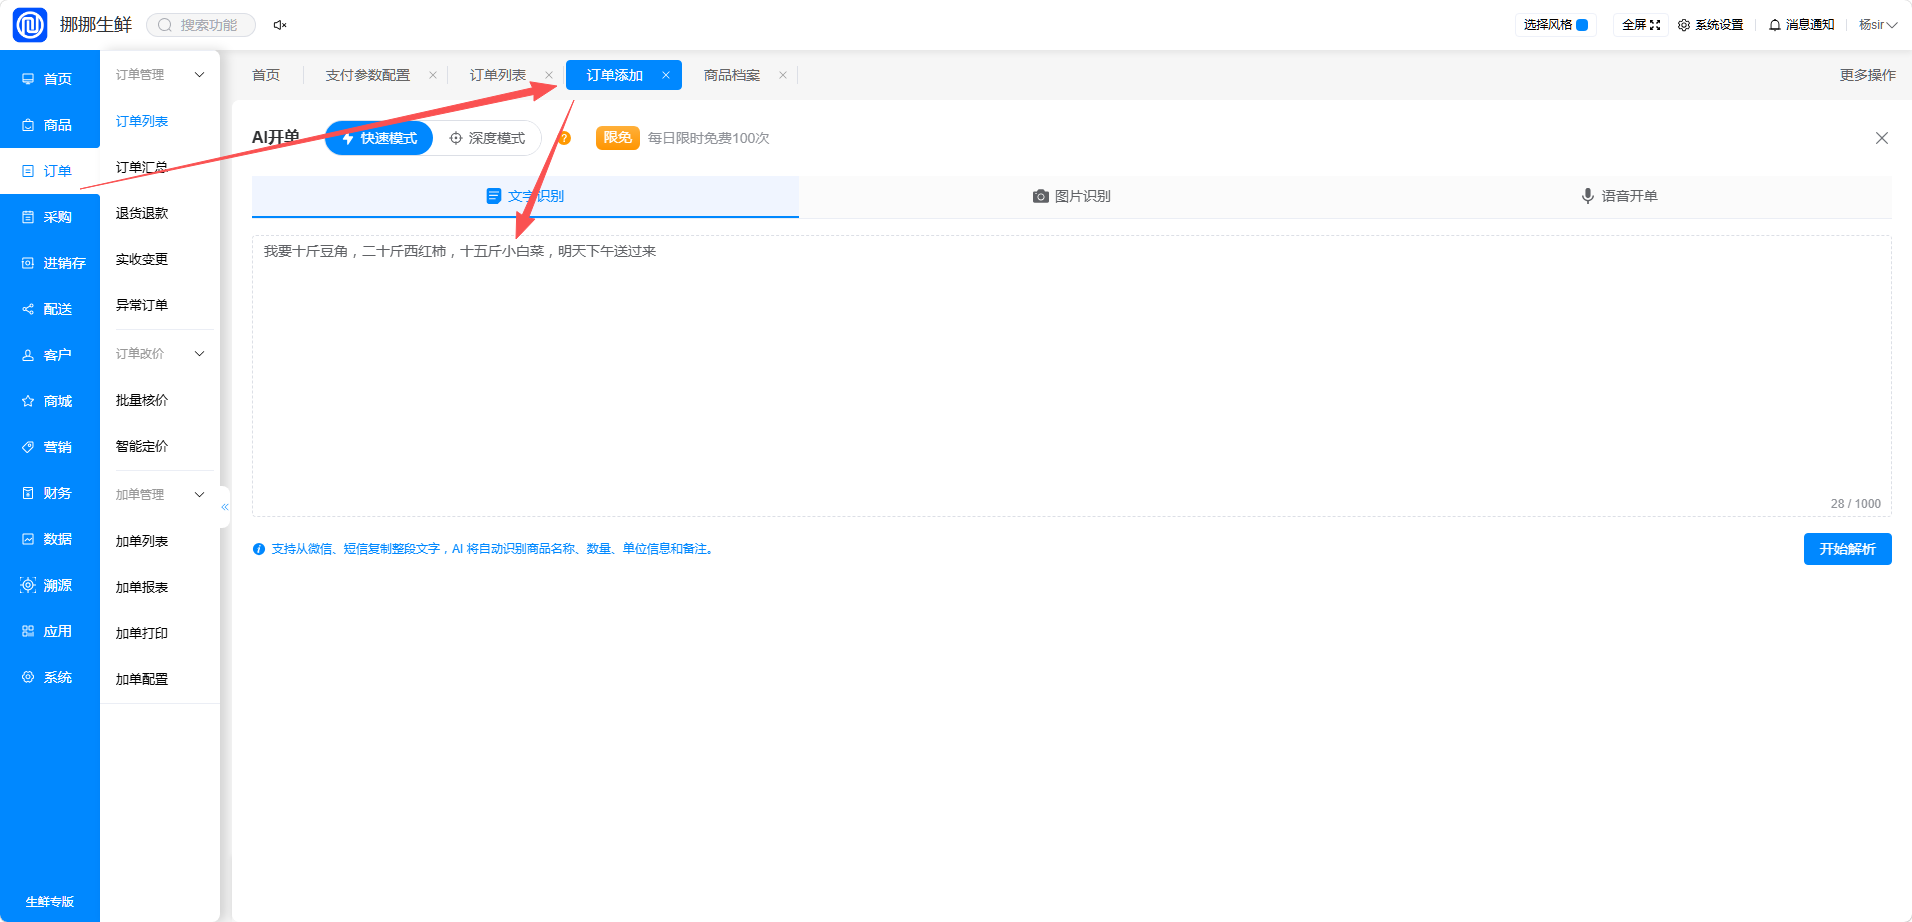Toggle 全屏 fullscreen mode
This screenshot has width=1912, height=922.
1640,25
